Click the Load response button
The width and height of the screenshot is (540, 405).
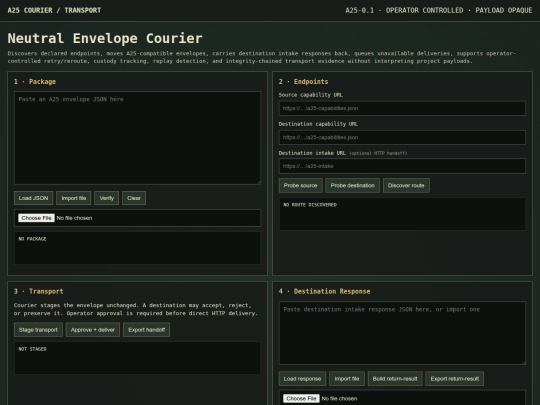(302, 378)
